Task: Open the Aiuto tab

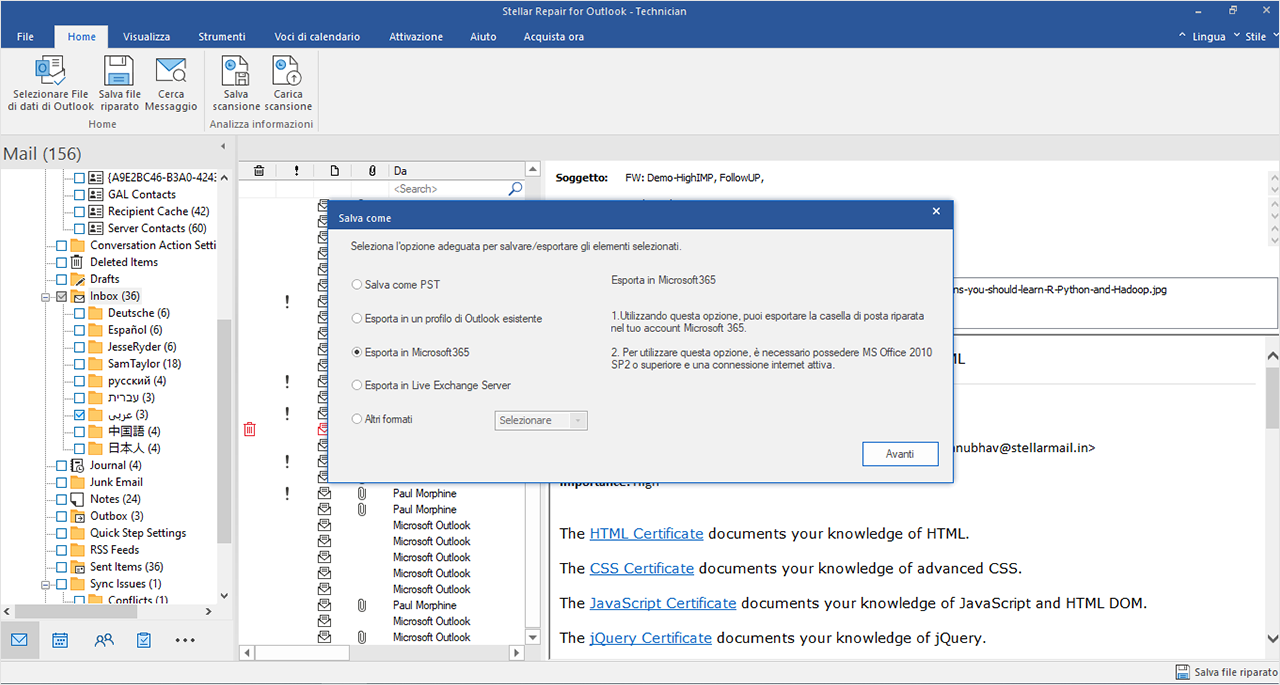Action: coord(483,36)
